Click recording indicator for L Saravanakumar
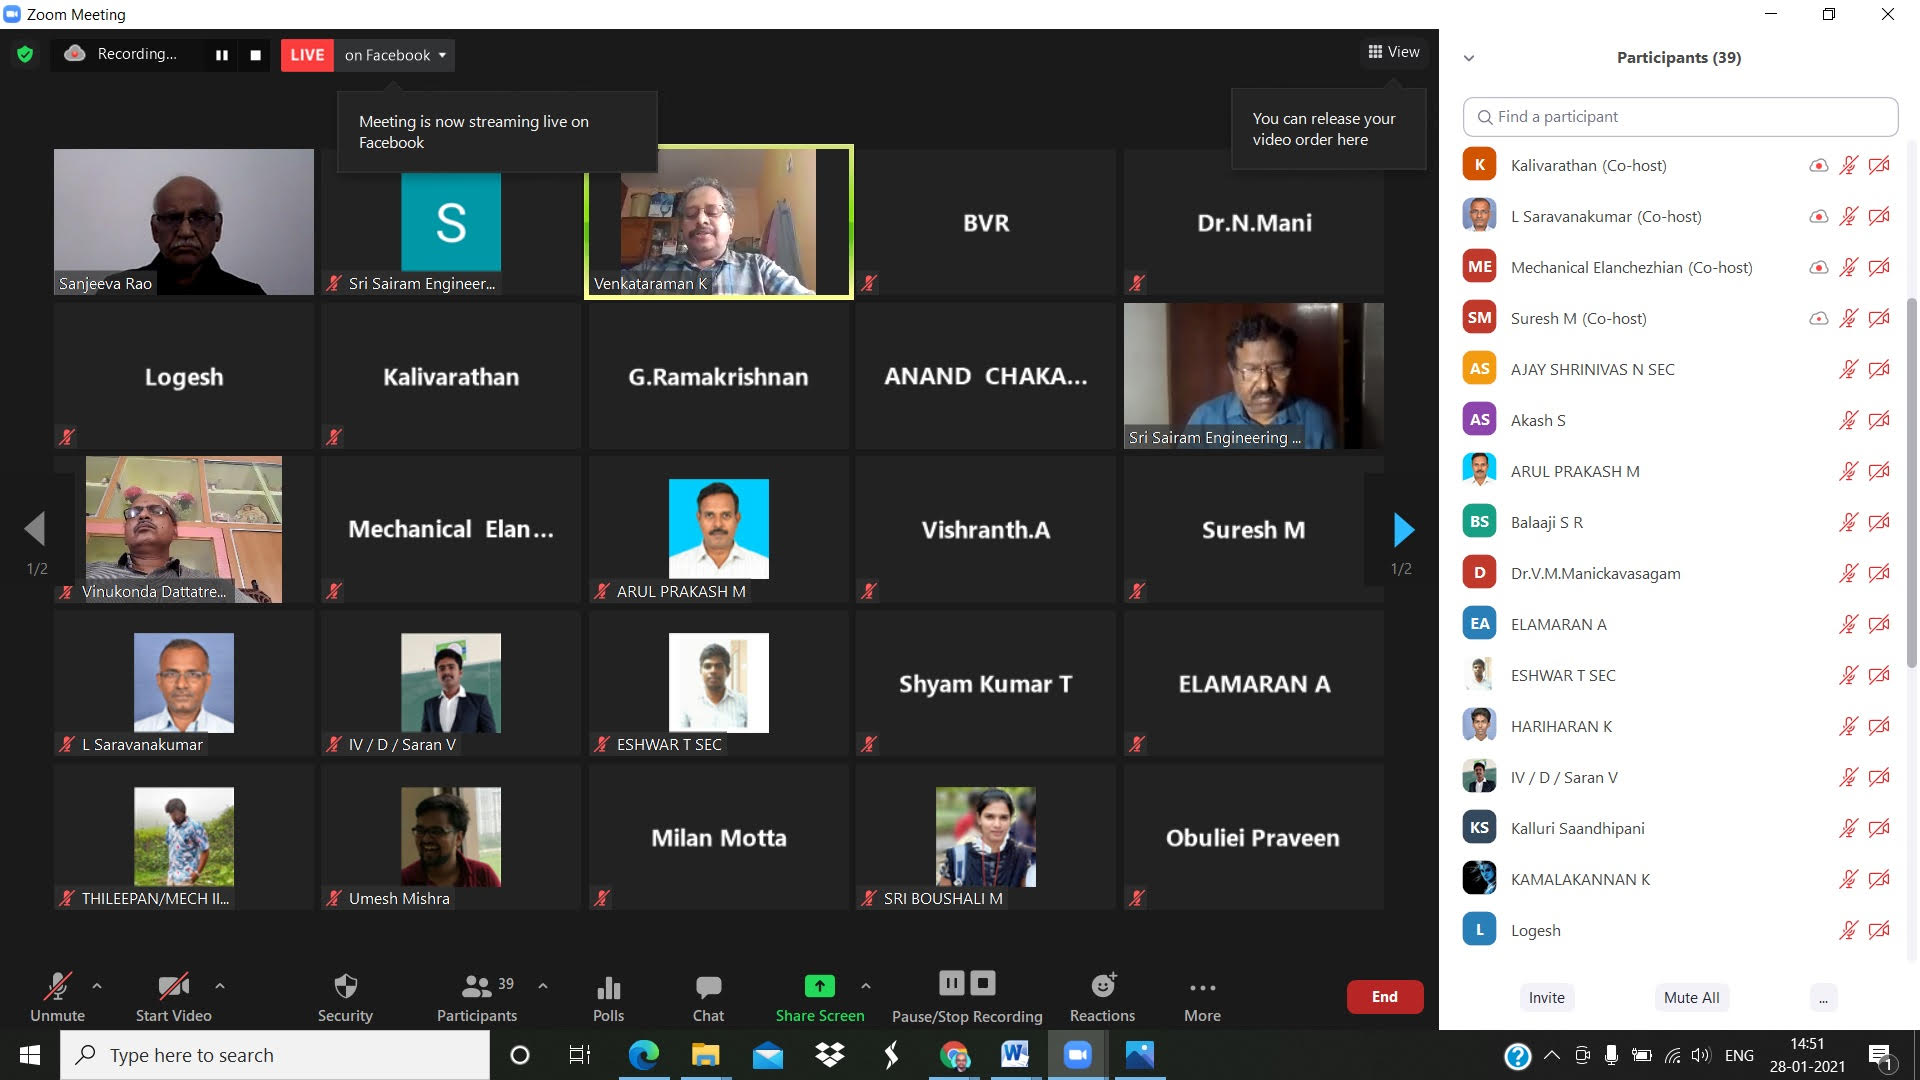Viewport: 1920px width, 1080px height. pos(1819,217)
